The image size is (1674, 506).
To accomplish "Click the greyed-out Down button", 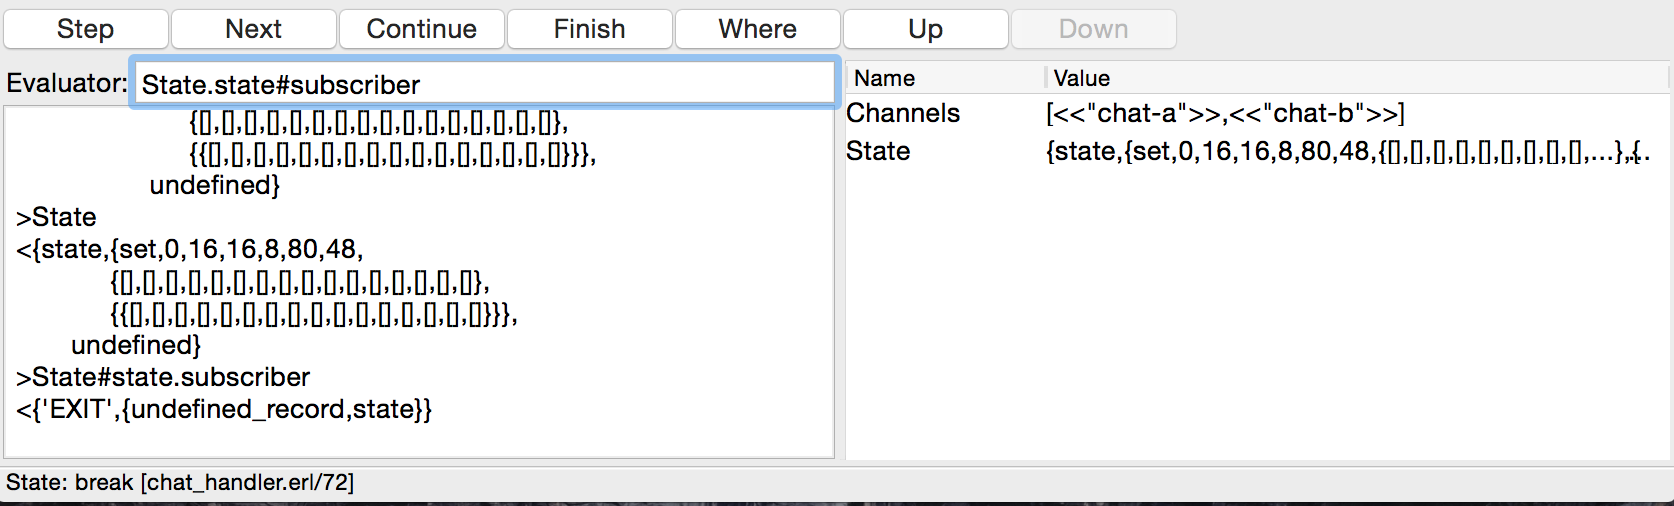I will pyautogui.click(x=1093, y=29).
